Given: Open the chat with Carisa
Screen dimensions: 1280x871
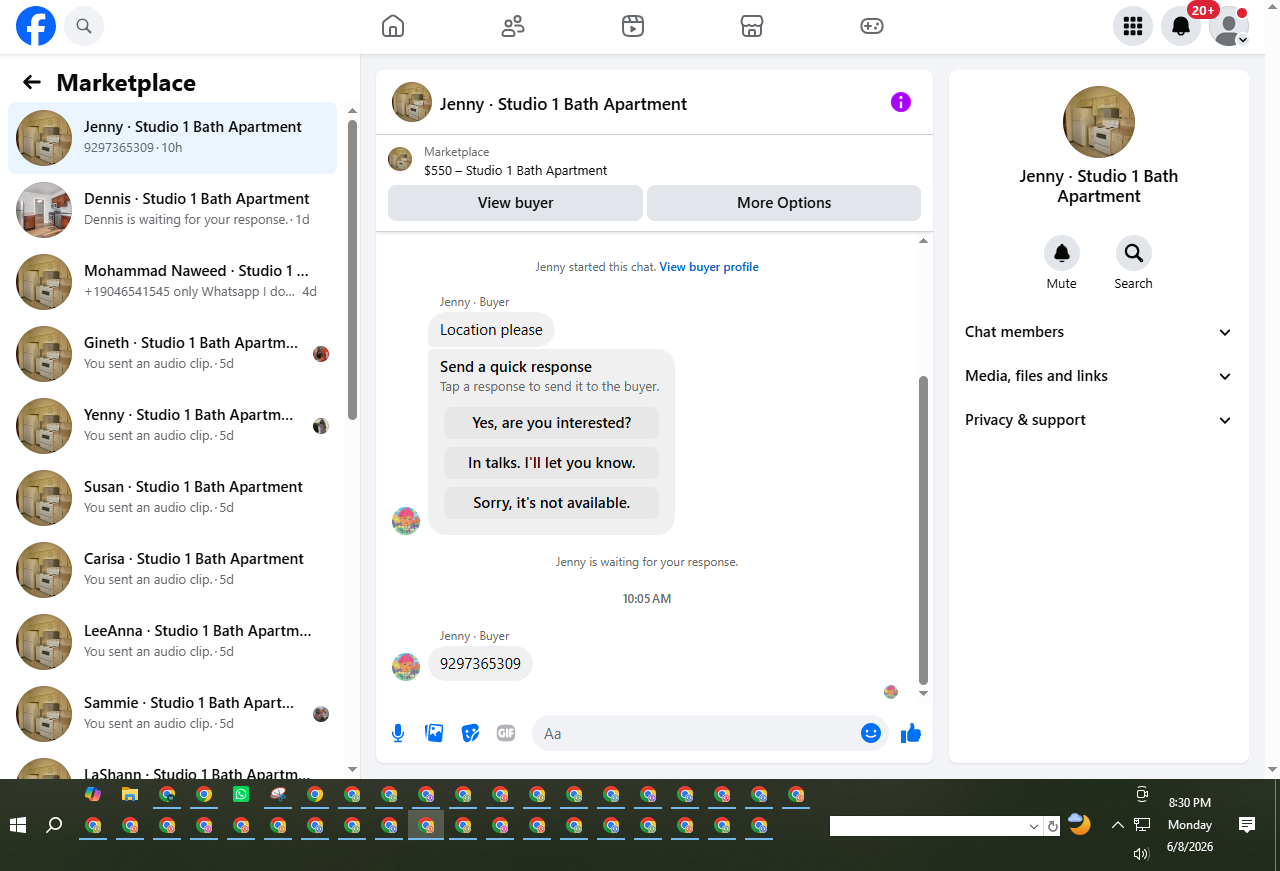Looking at the screenshot, I should point(173,570).
